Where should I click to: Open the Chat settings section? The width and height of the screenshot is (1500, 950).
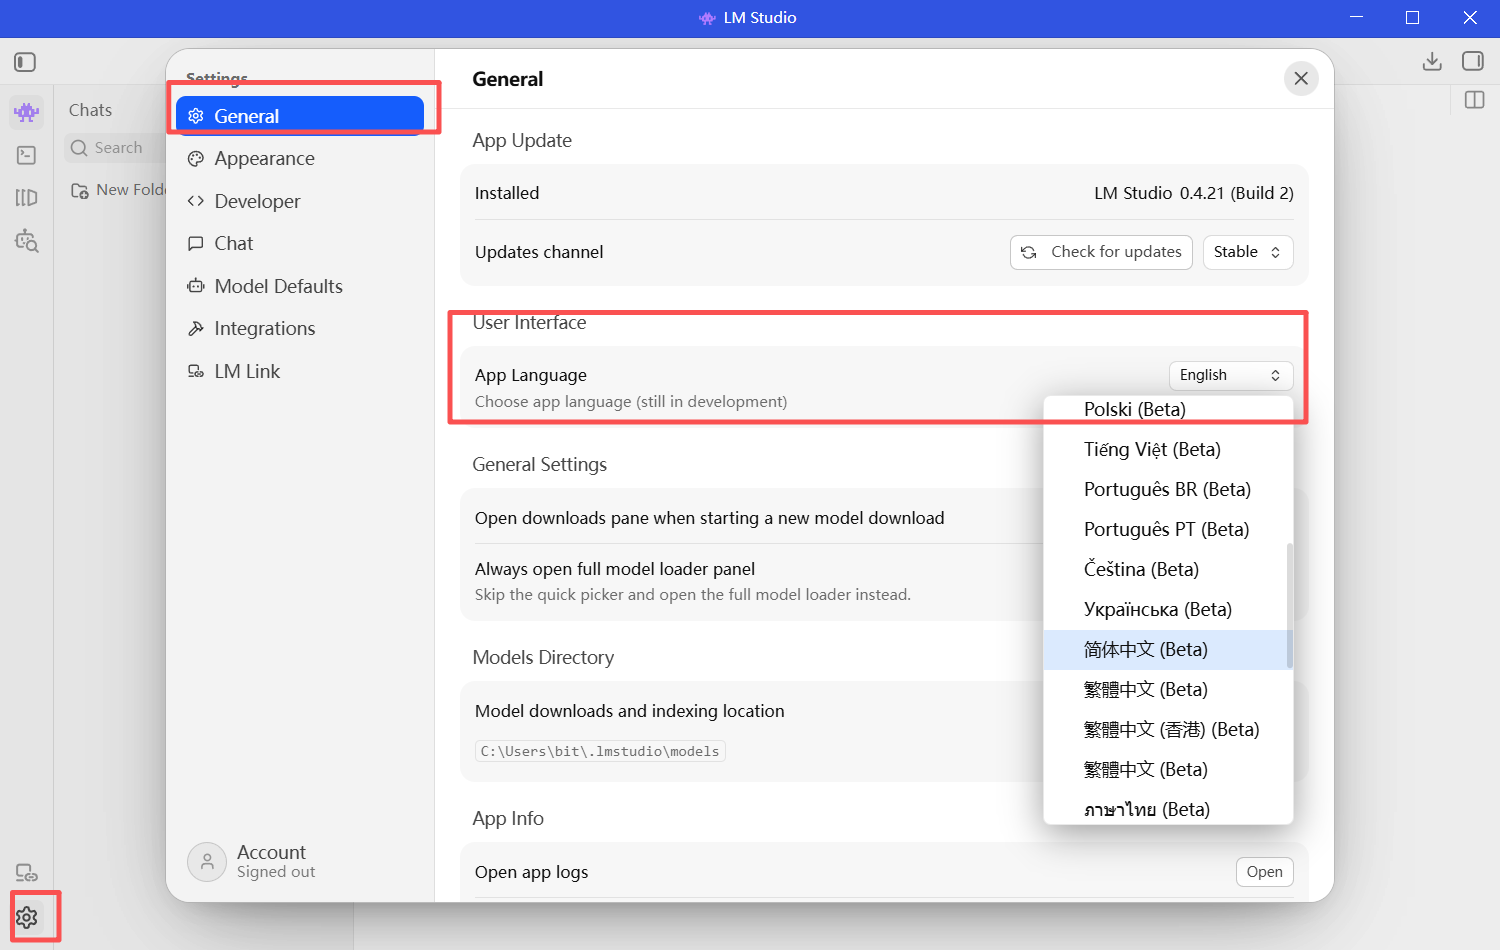coord(300,243)
